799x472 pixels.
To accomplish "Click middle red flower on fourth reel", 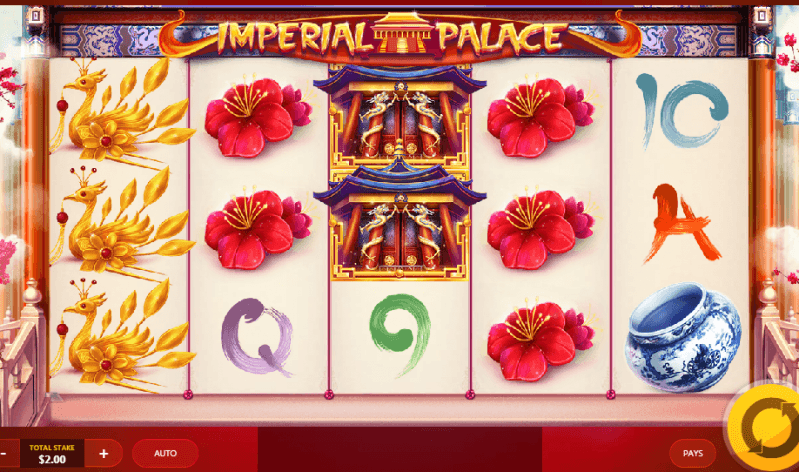I will [540, 228].
